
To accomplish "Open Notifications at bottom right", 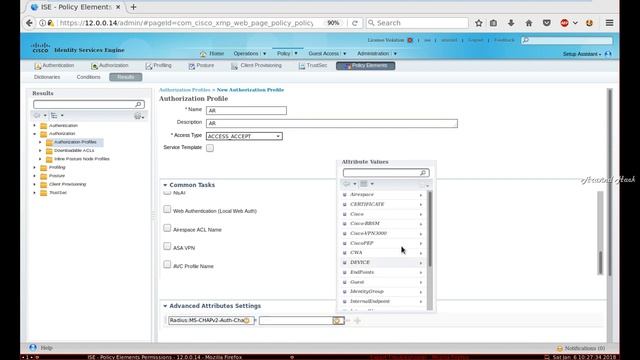I will click(x=581, y=349).
